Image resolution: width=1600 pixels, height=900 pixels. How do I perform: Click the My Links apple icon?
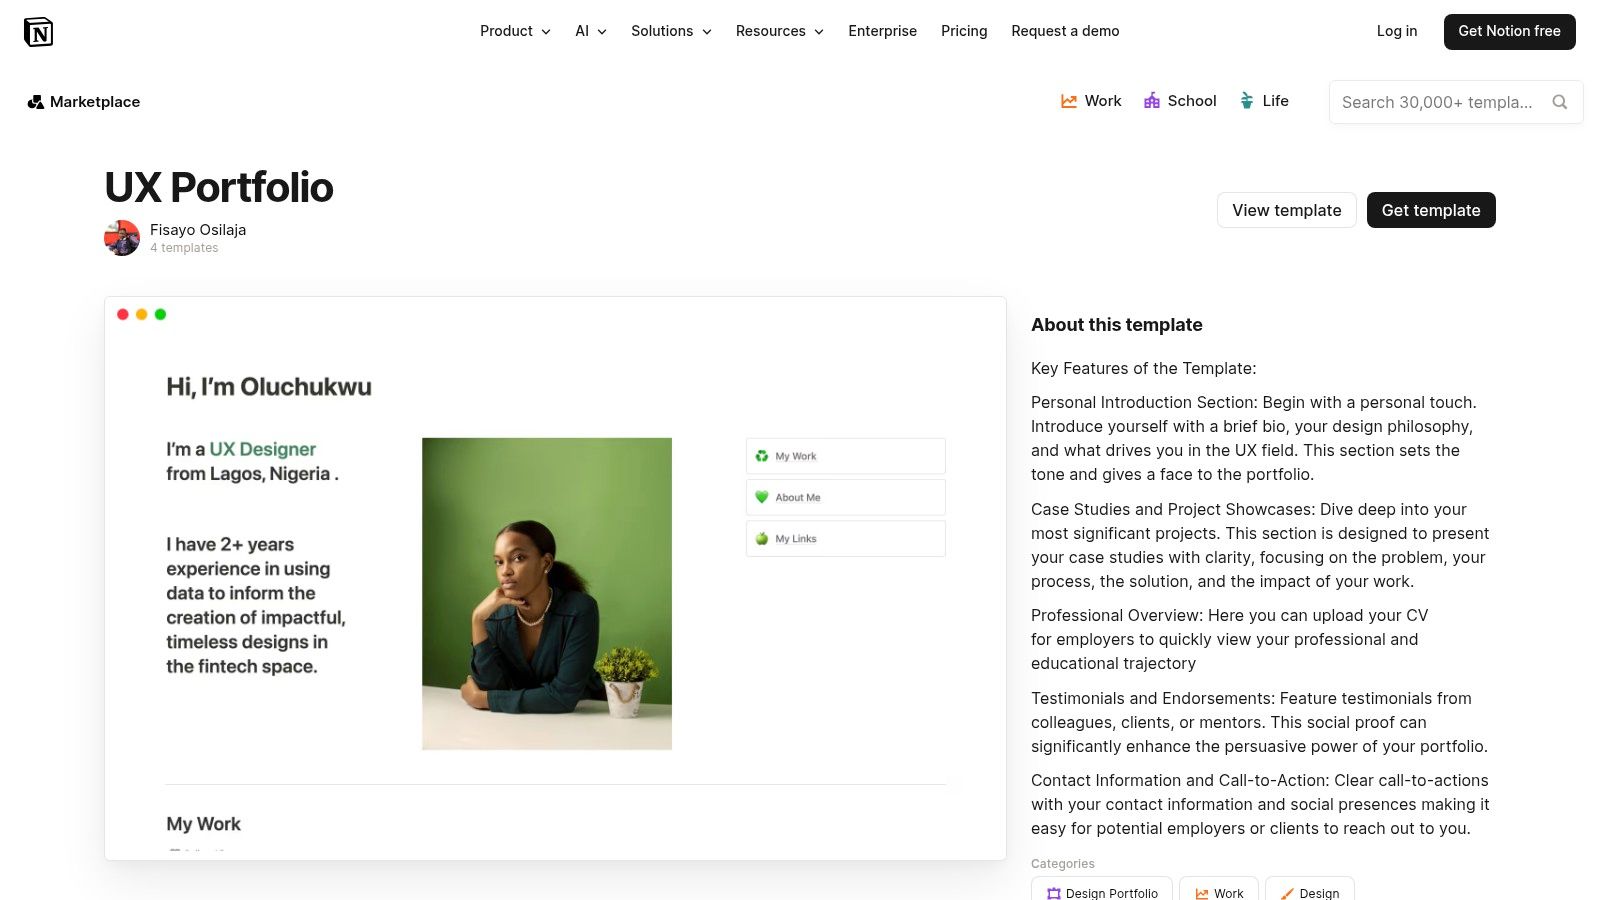click(762, 538)
